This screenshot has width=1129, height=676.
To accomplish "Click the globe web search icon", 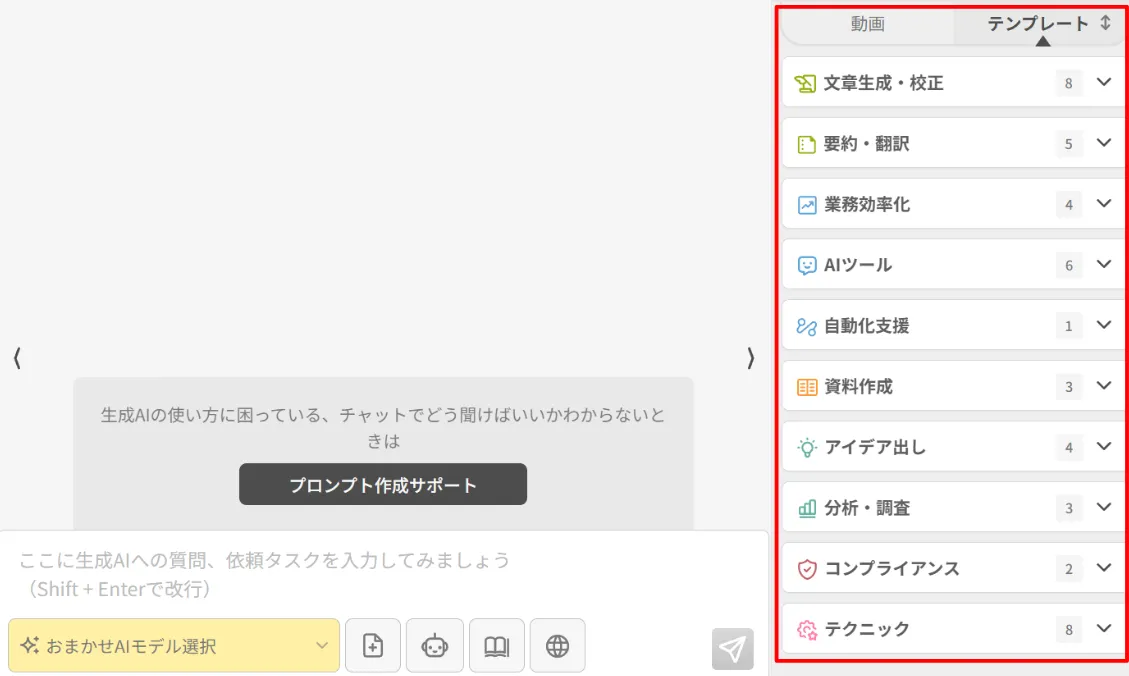I will pos(557,646).
